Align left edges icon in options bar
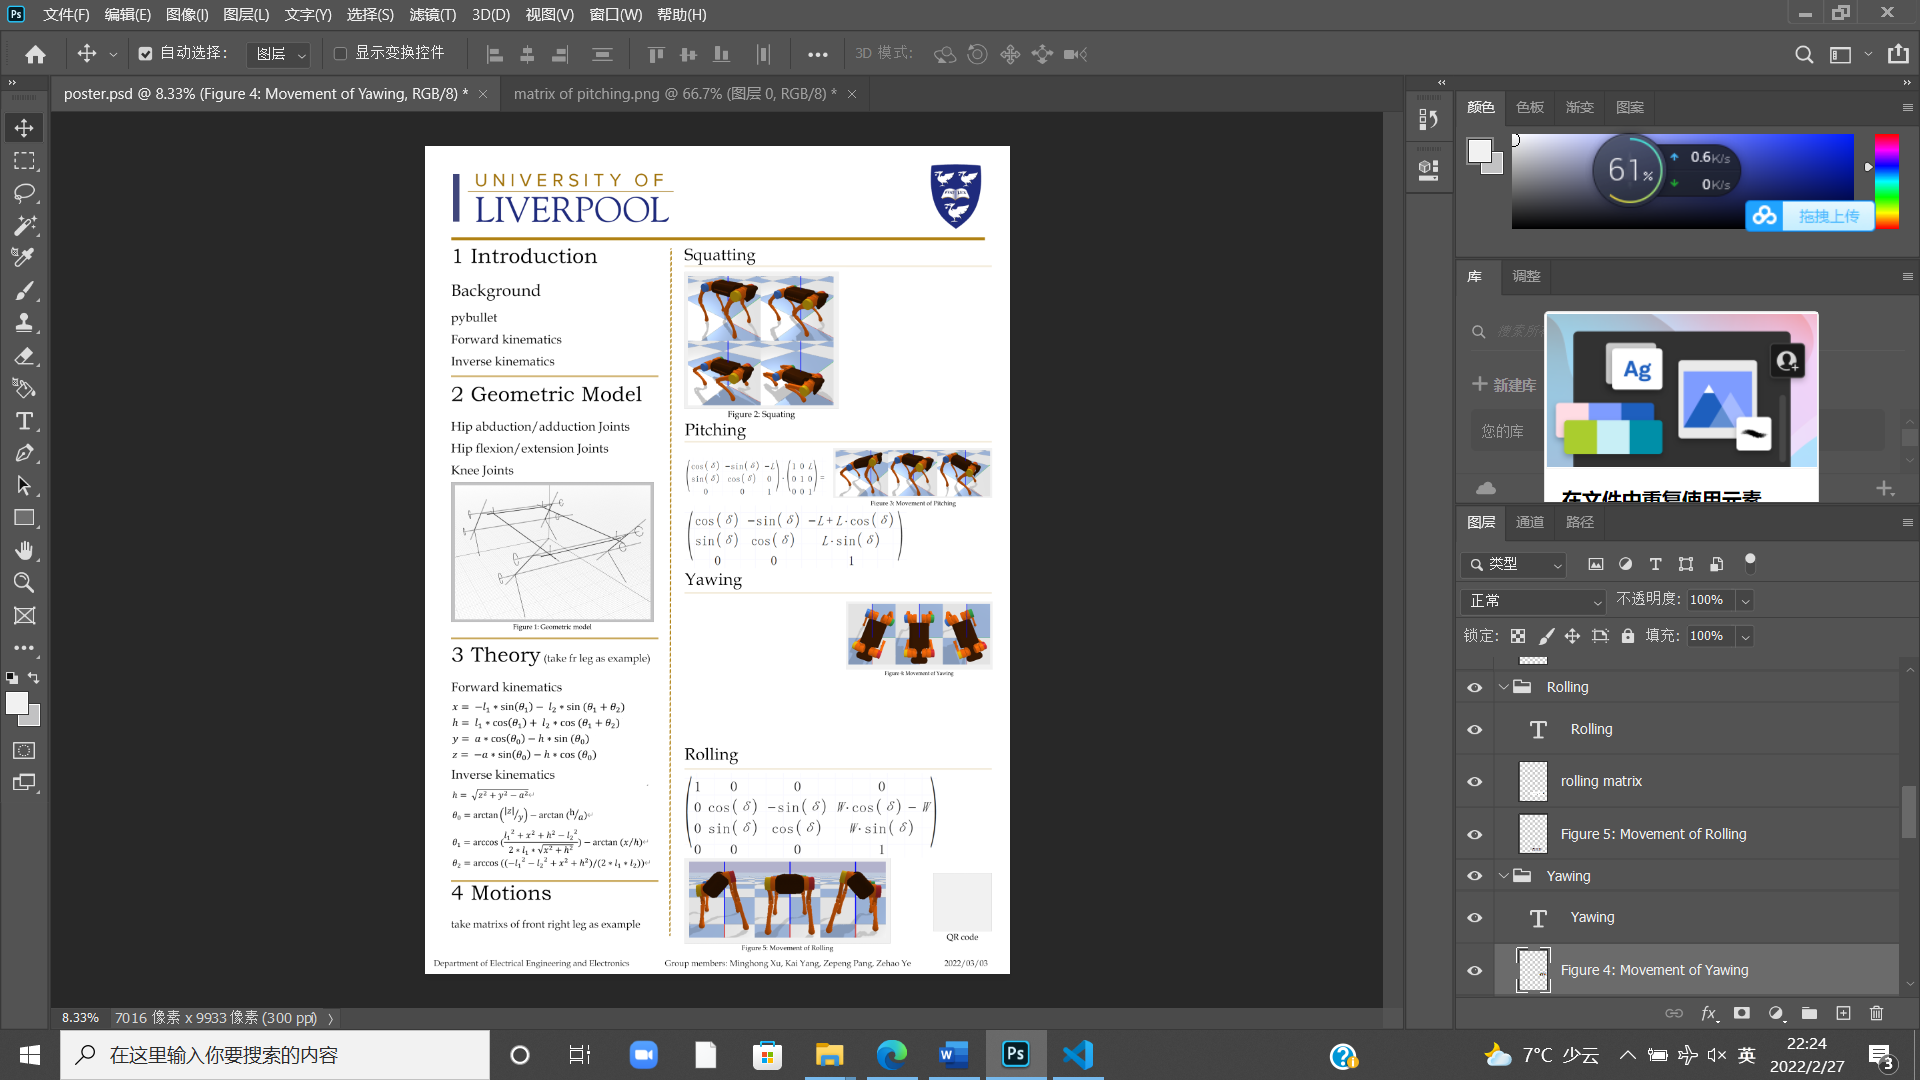 pos(494,54)
